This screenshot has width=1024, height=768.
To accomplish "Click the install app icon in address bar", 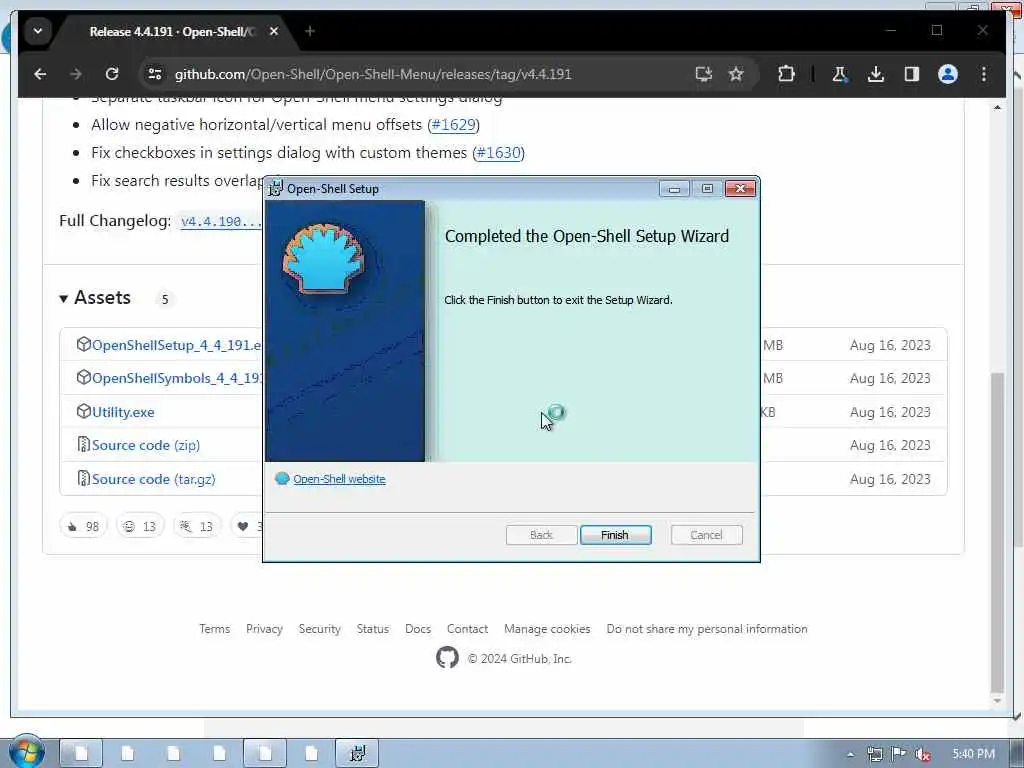I will (703, 74).
